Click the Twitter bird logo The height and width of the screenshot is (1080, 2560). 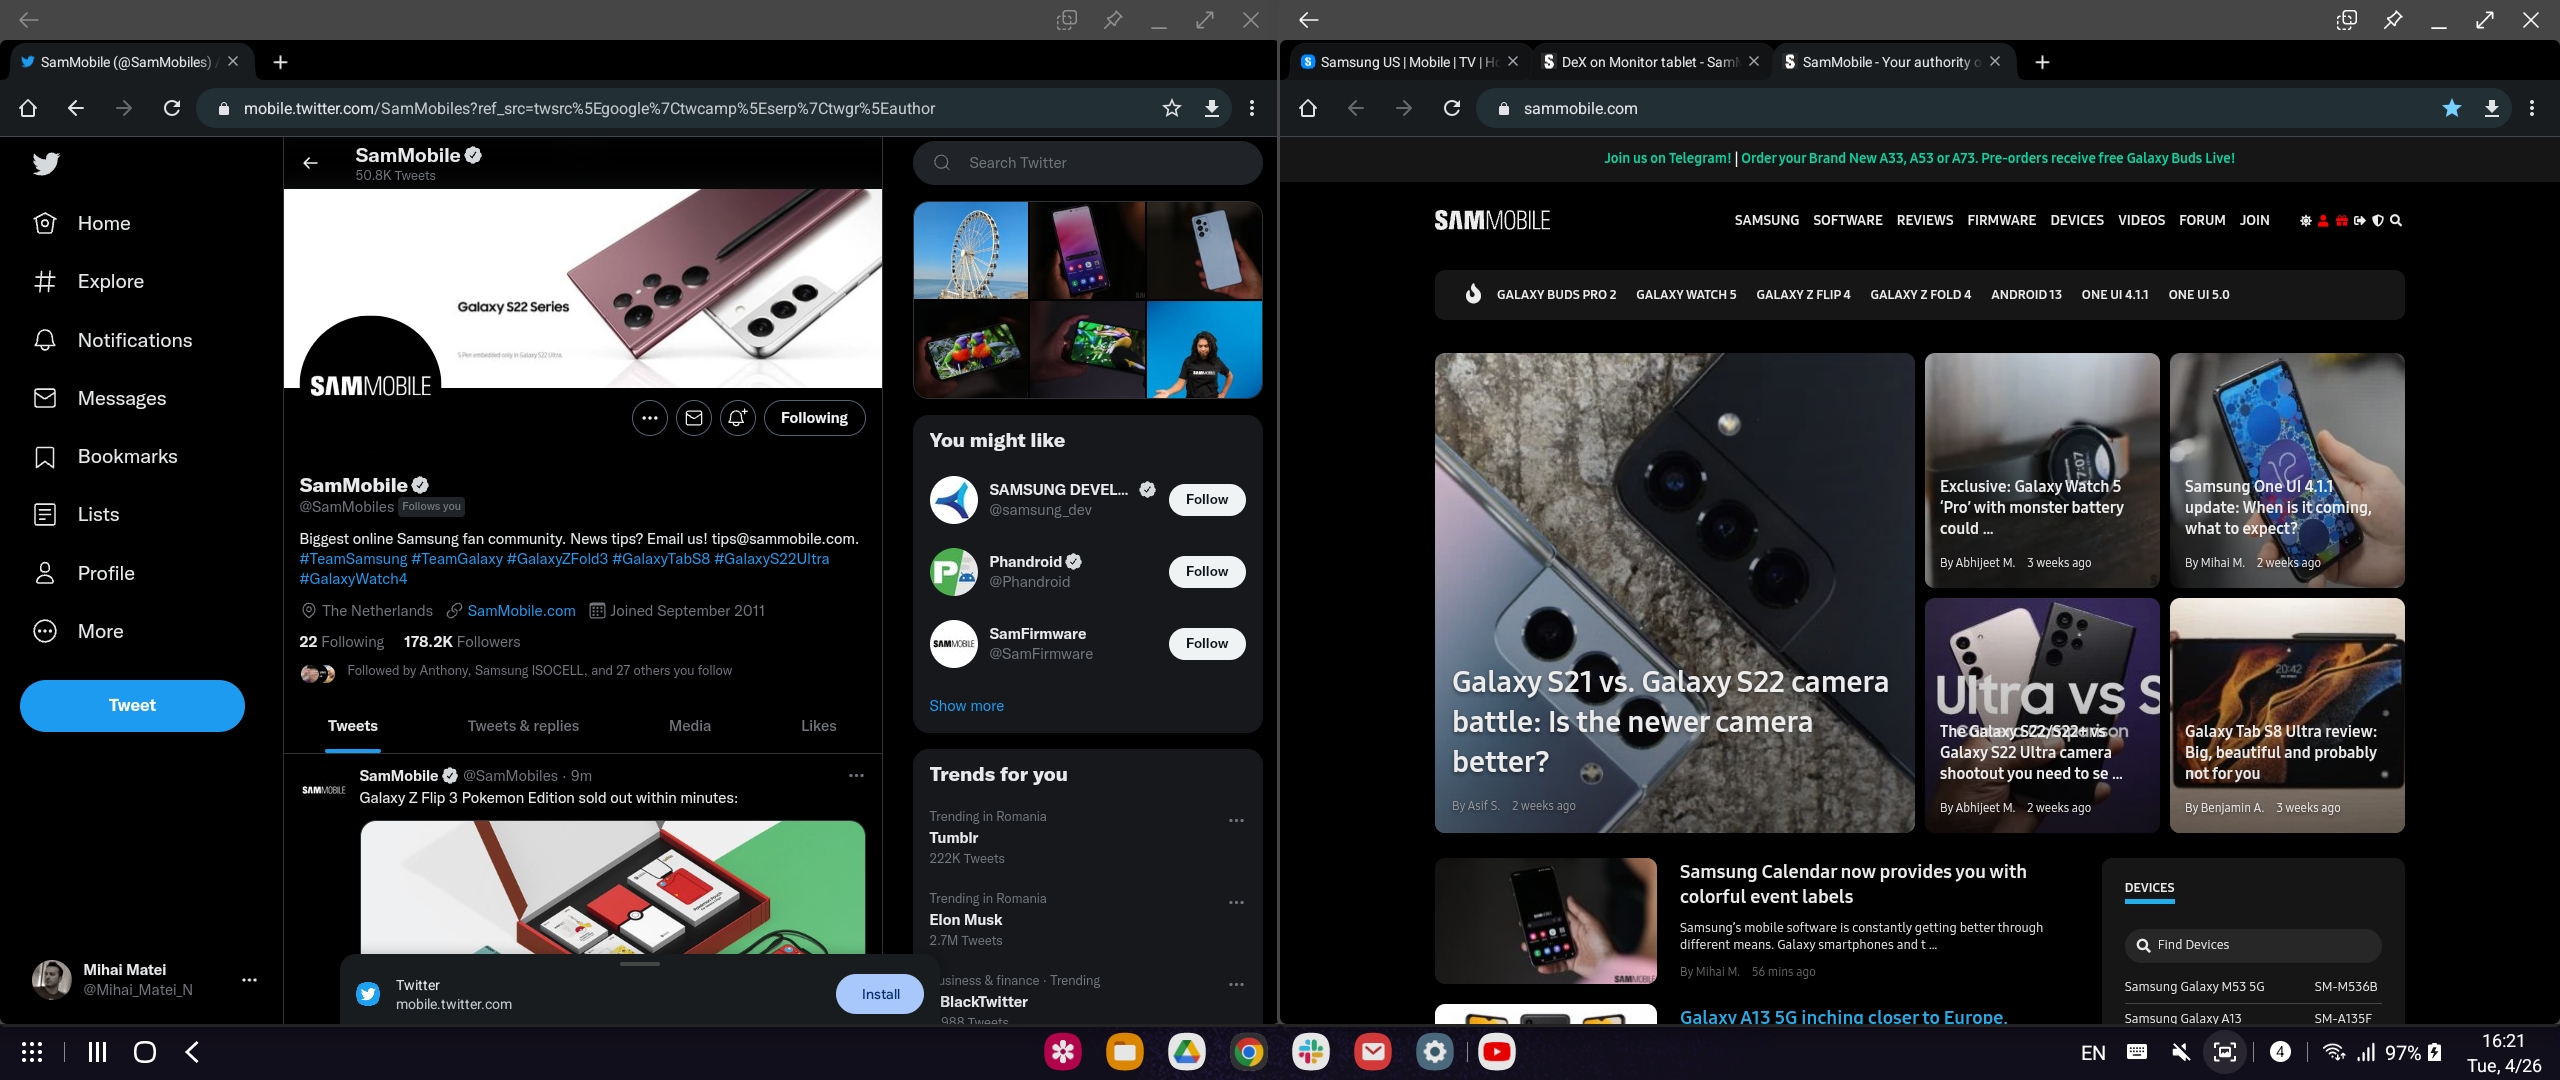[46, 164]
